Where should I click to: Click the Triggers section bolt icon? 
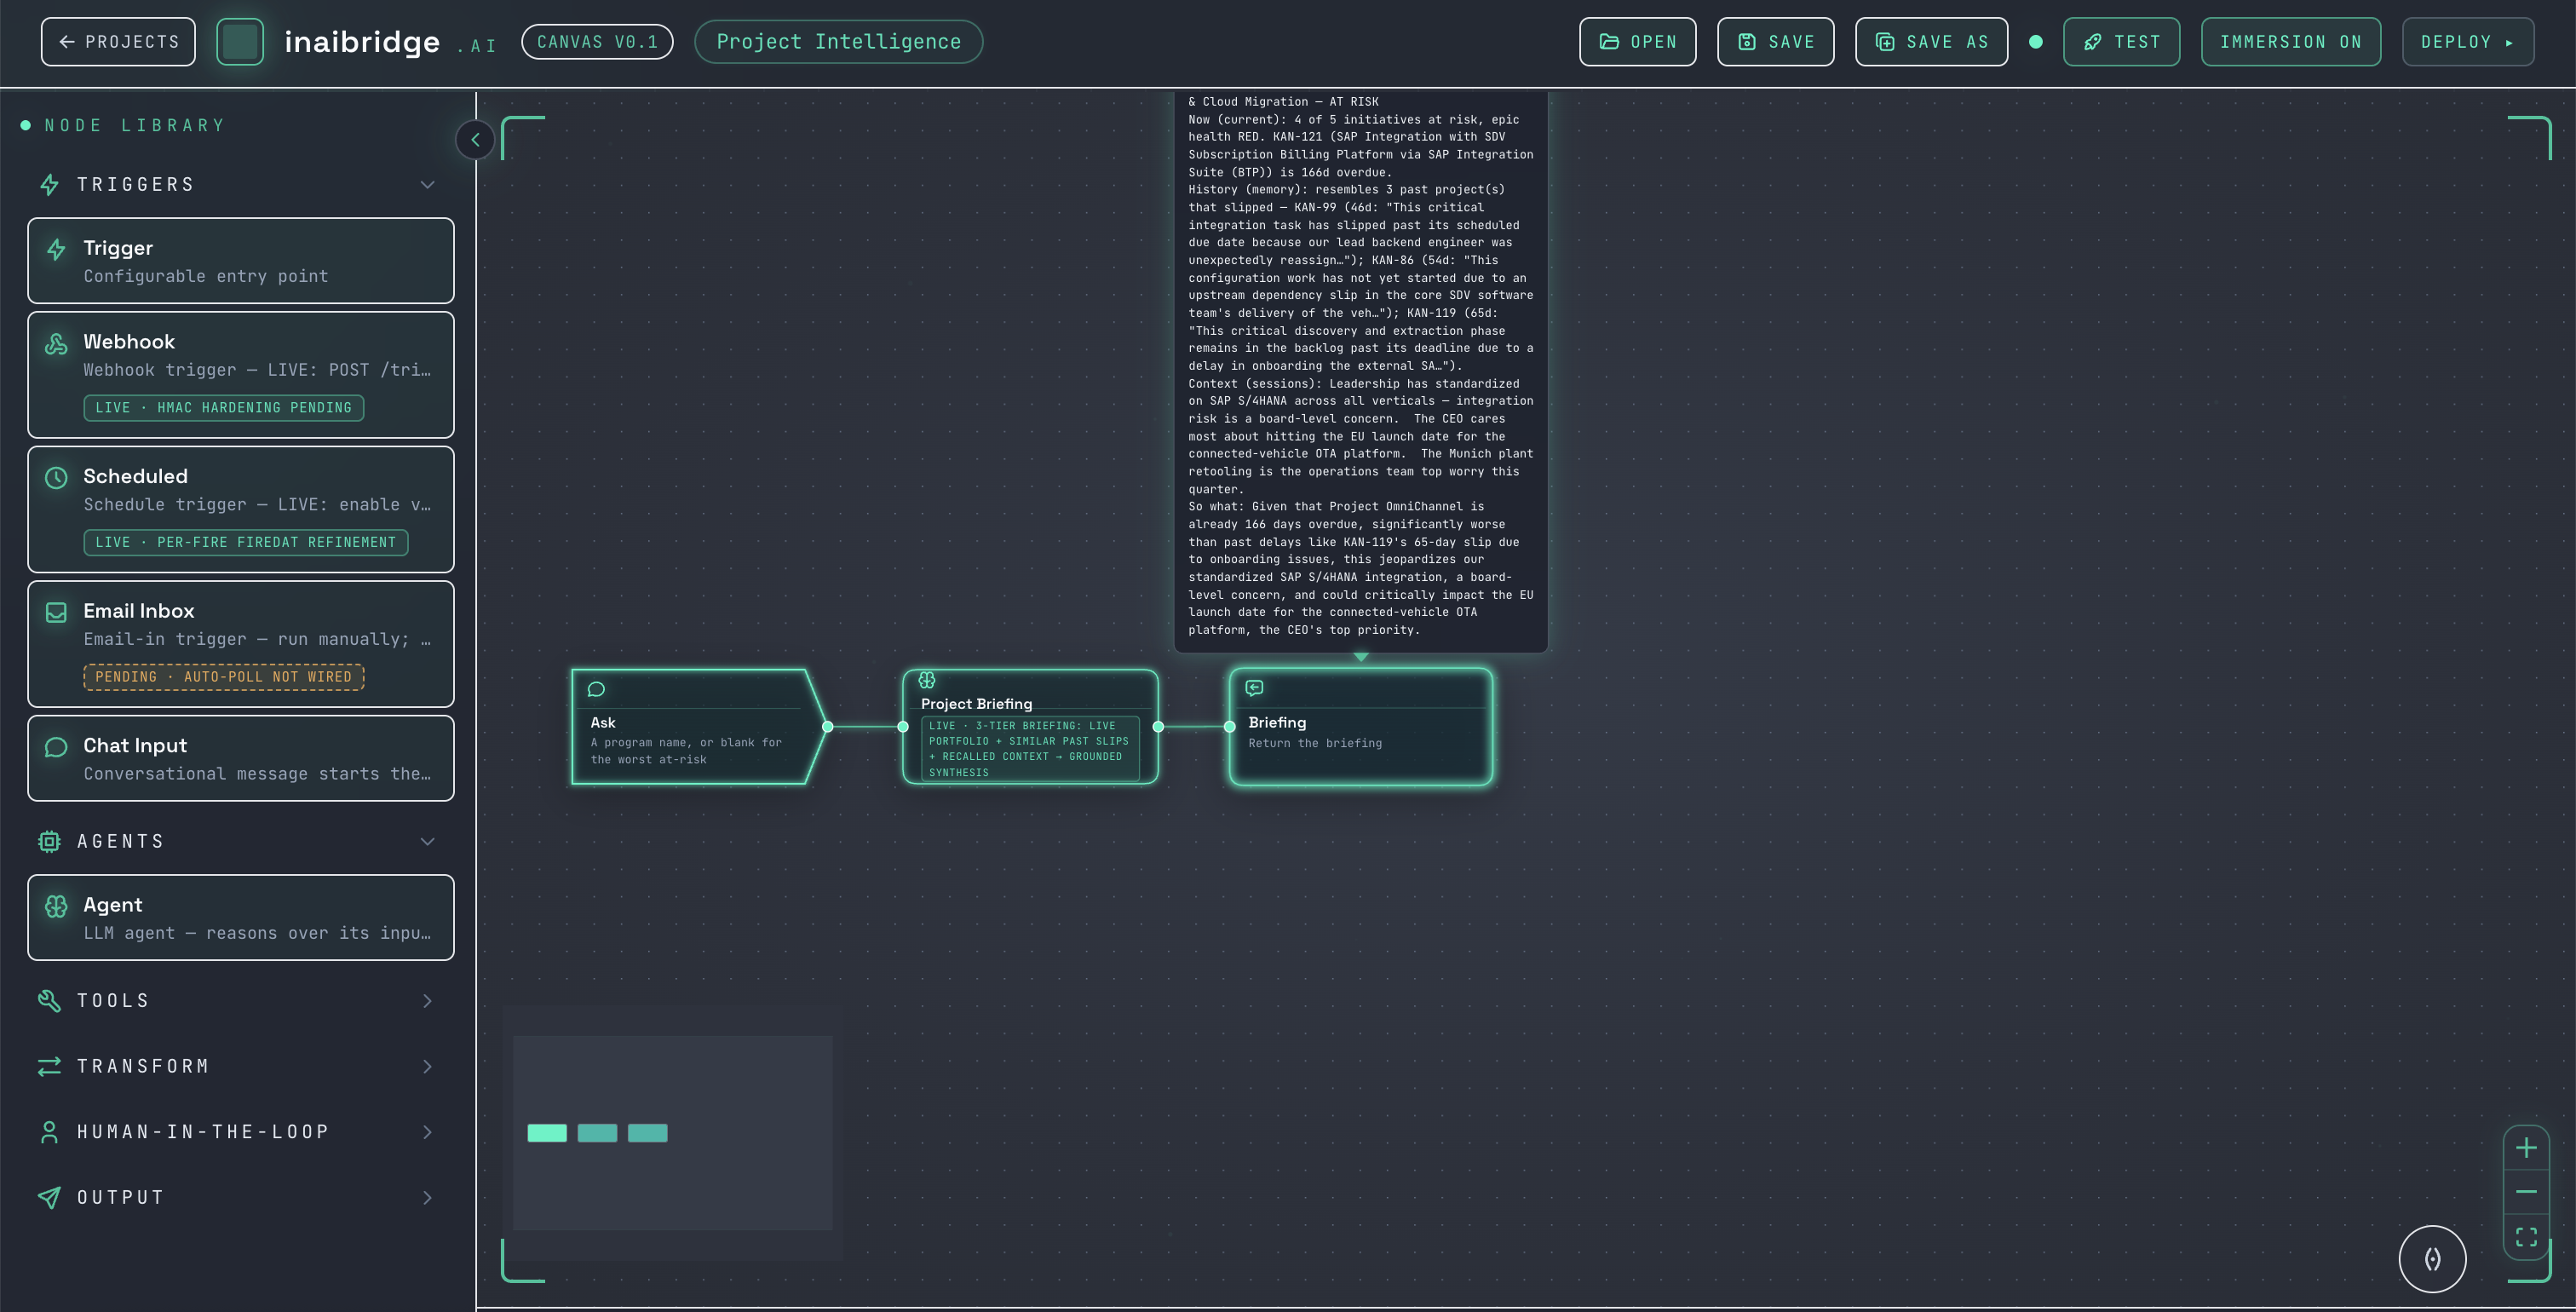49,185
